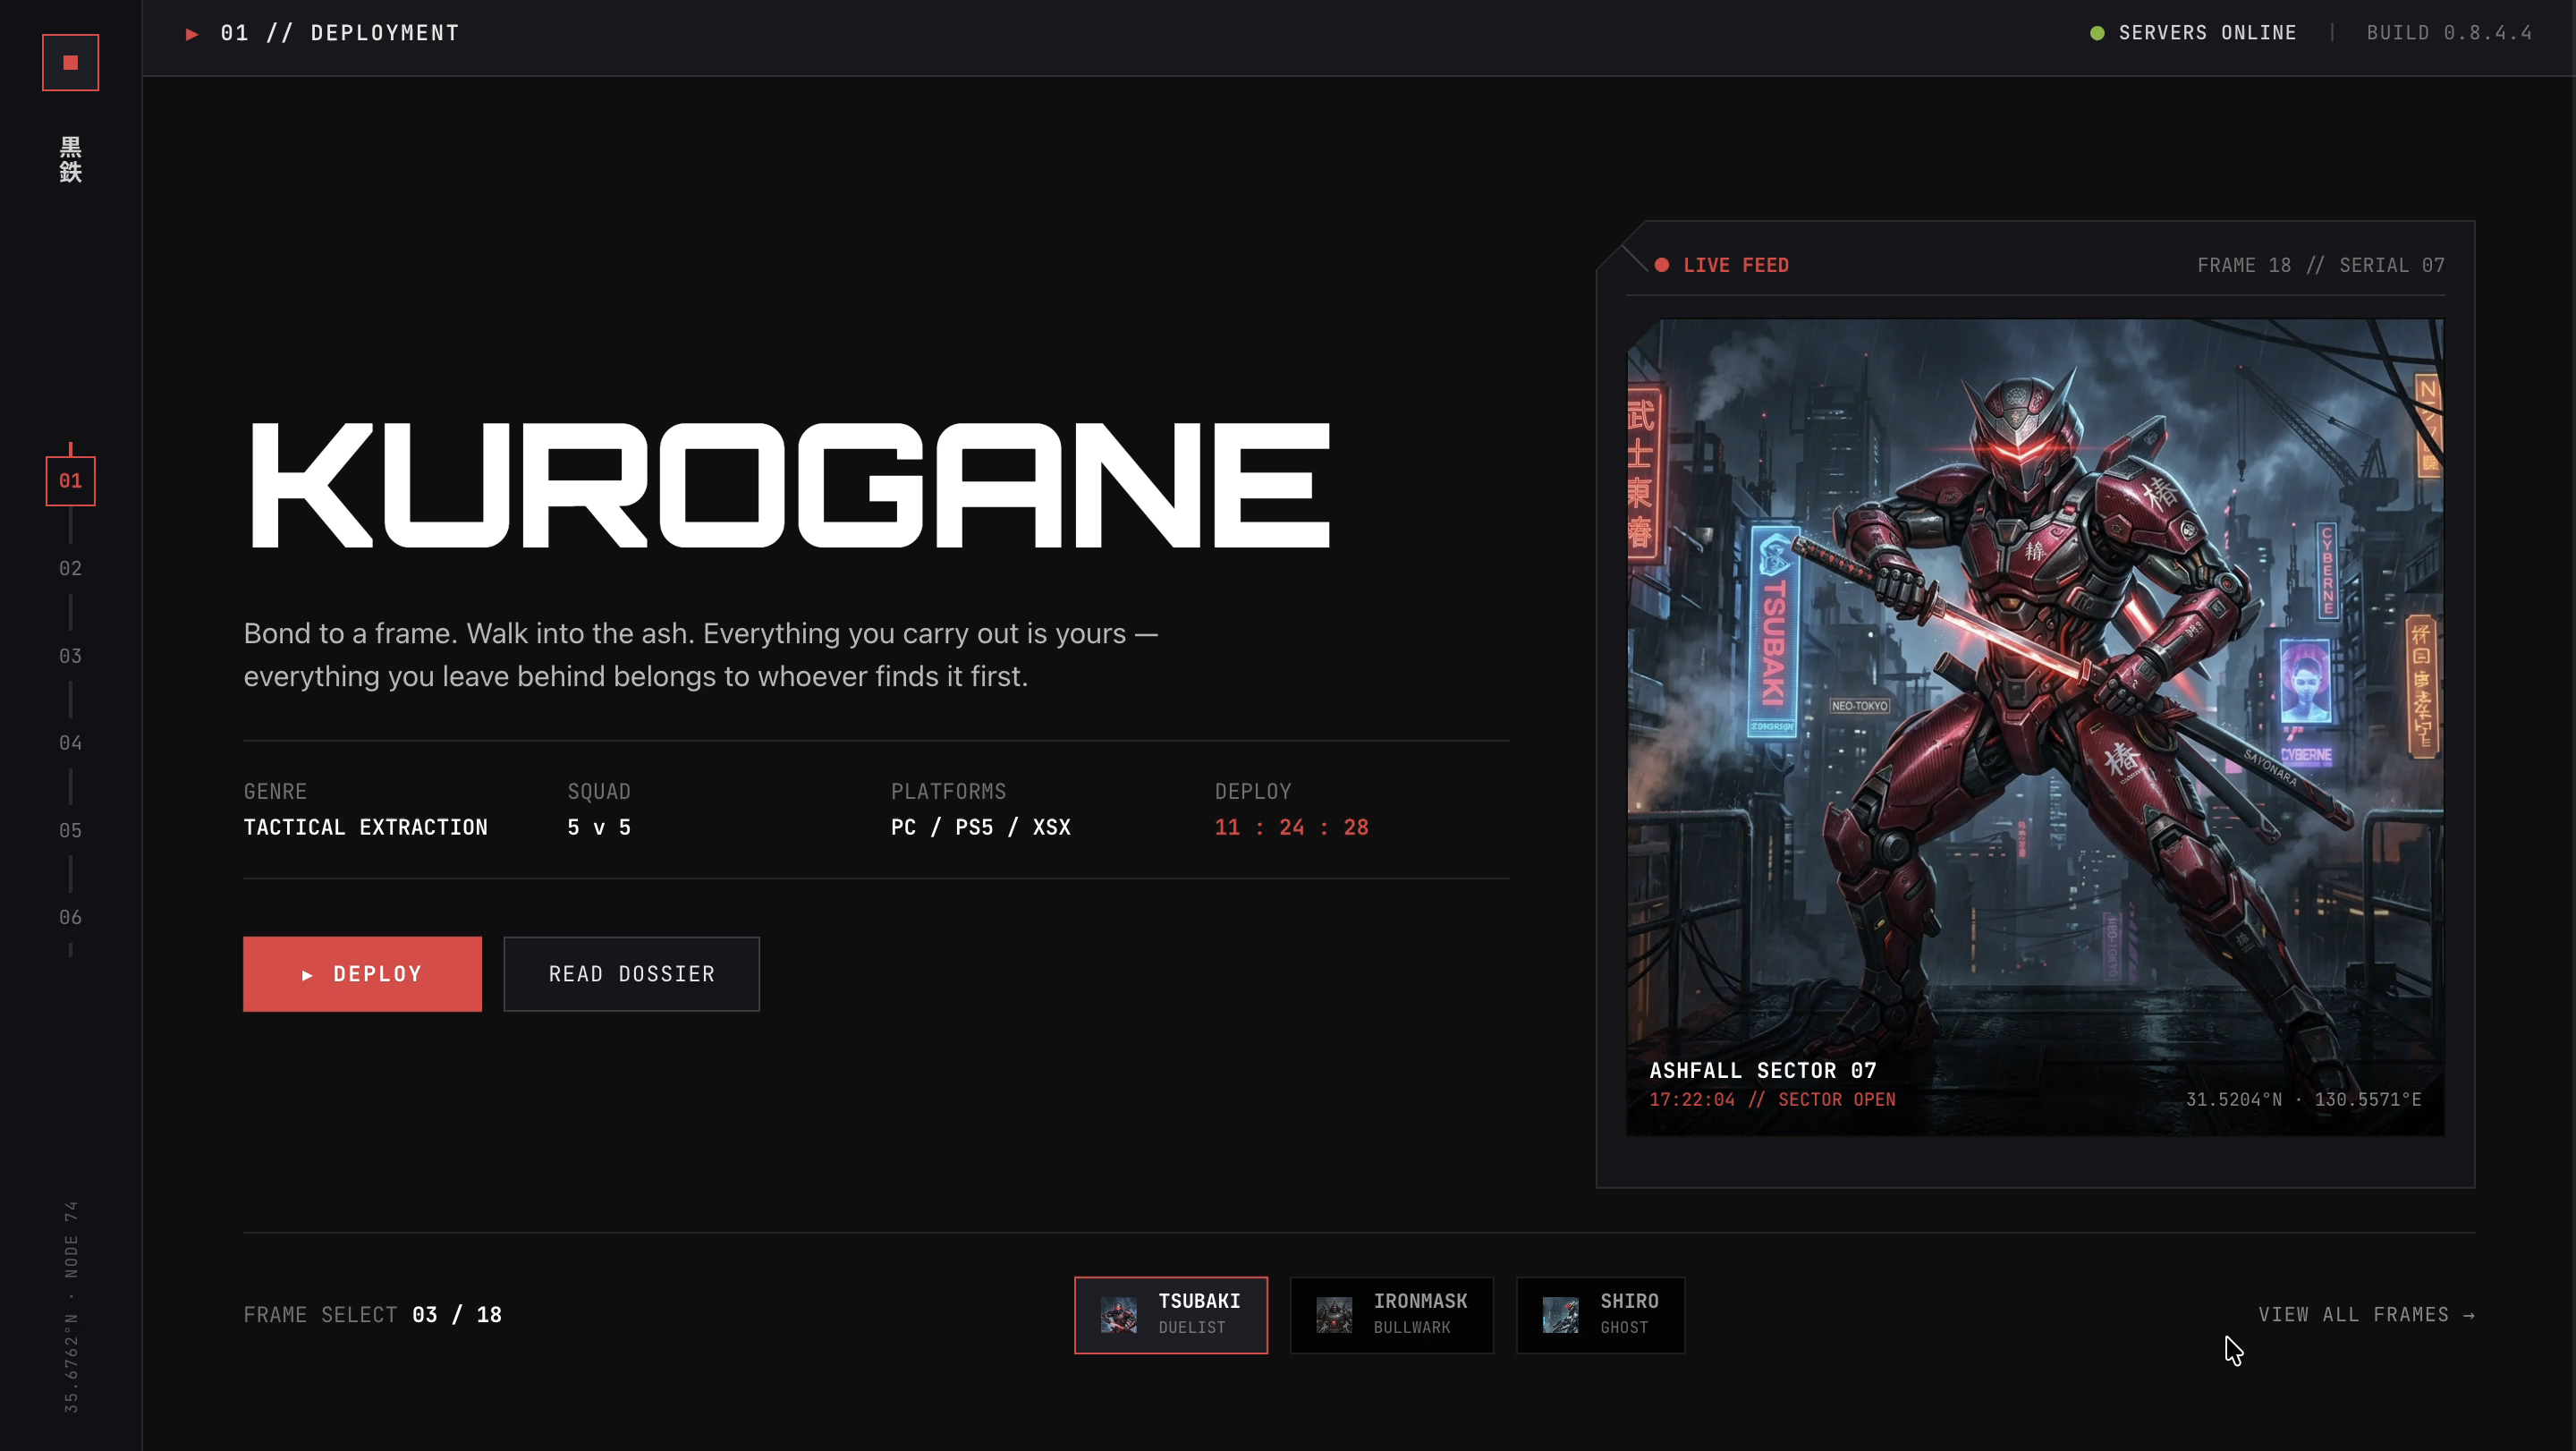This screenshot has height=1451, width=2576.
Task: Click the ASHFALL SECTOR 07 caption
Action: [1762, 1071]
